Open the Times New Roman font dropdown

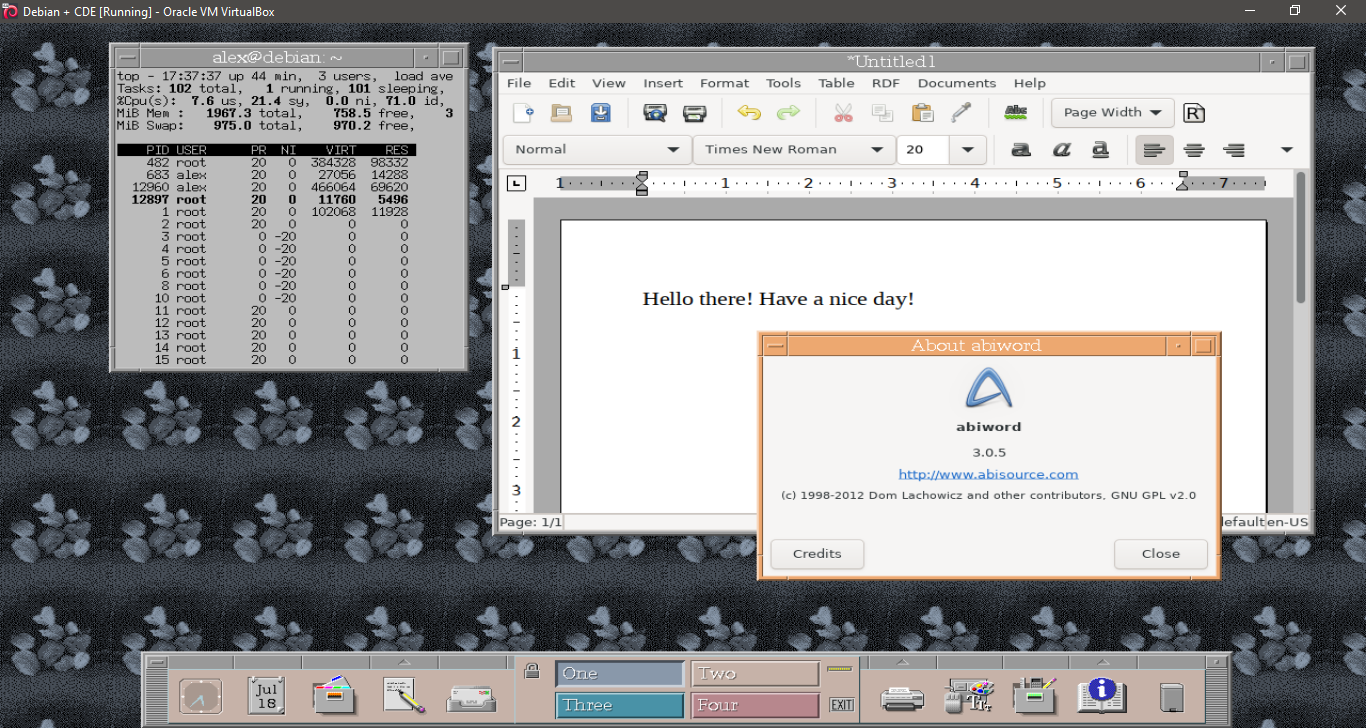click(877, 150)
